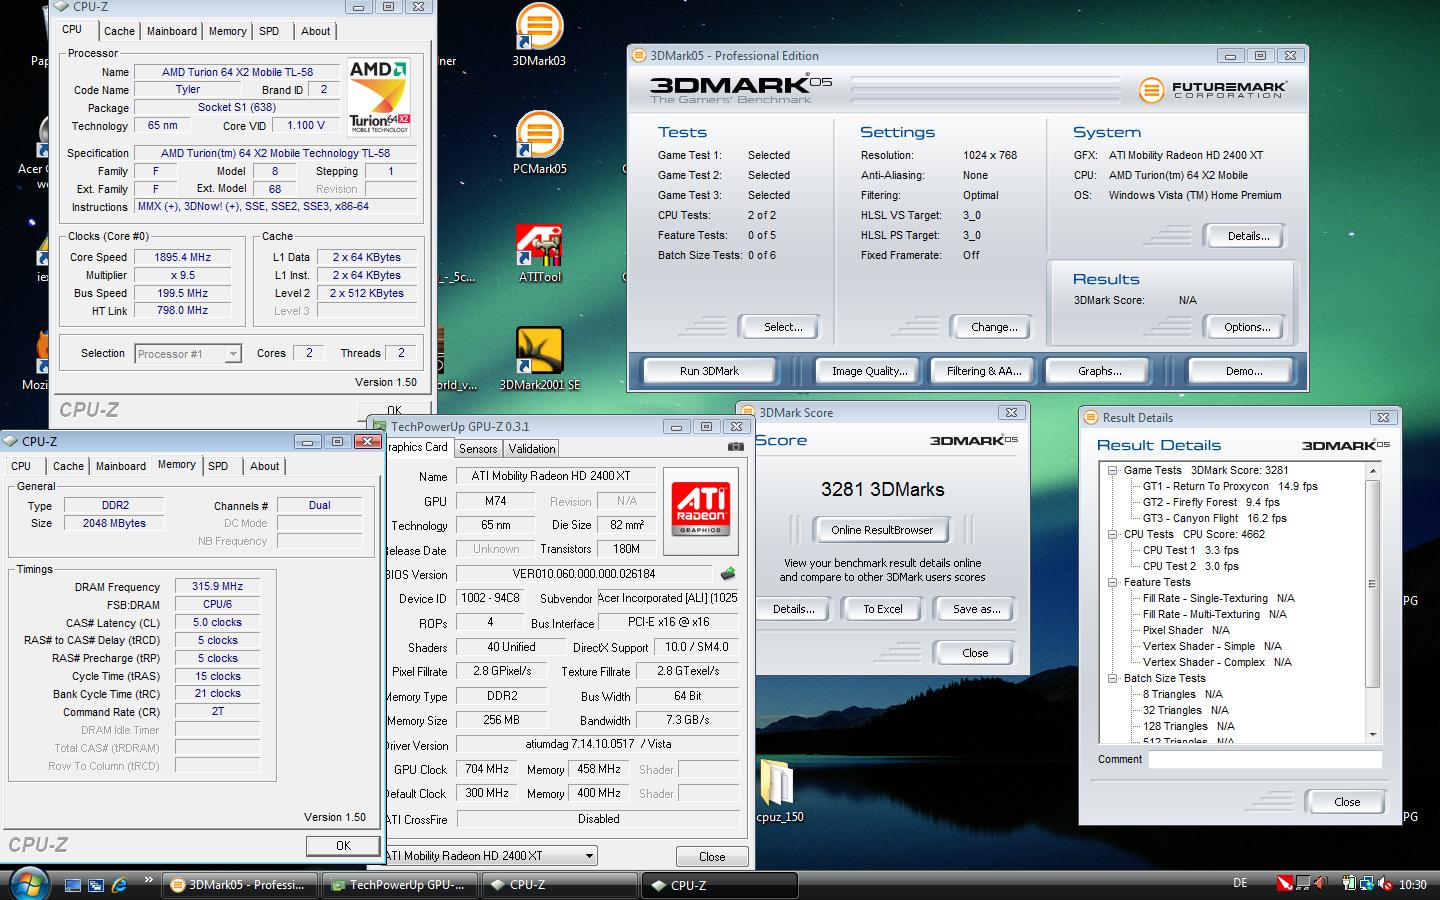Click the Result Details scrollbar down arrow

tap(1372, 735)
